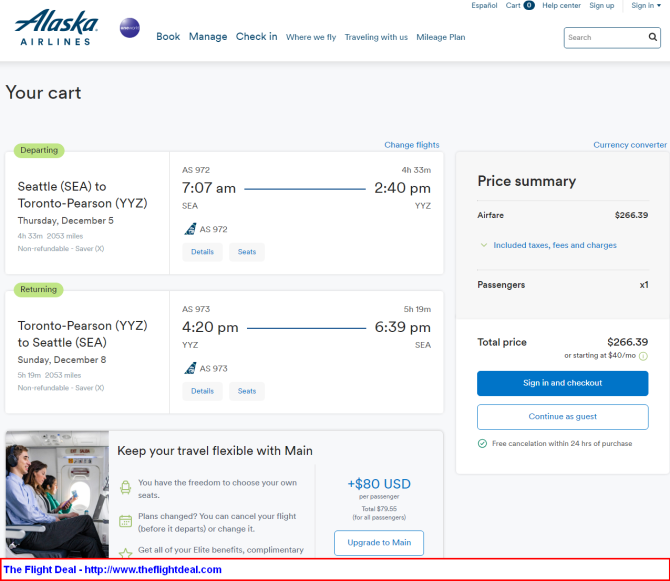Click the Alaska Airlines logo

click(56, 27)
